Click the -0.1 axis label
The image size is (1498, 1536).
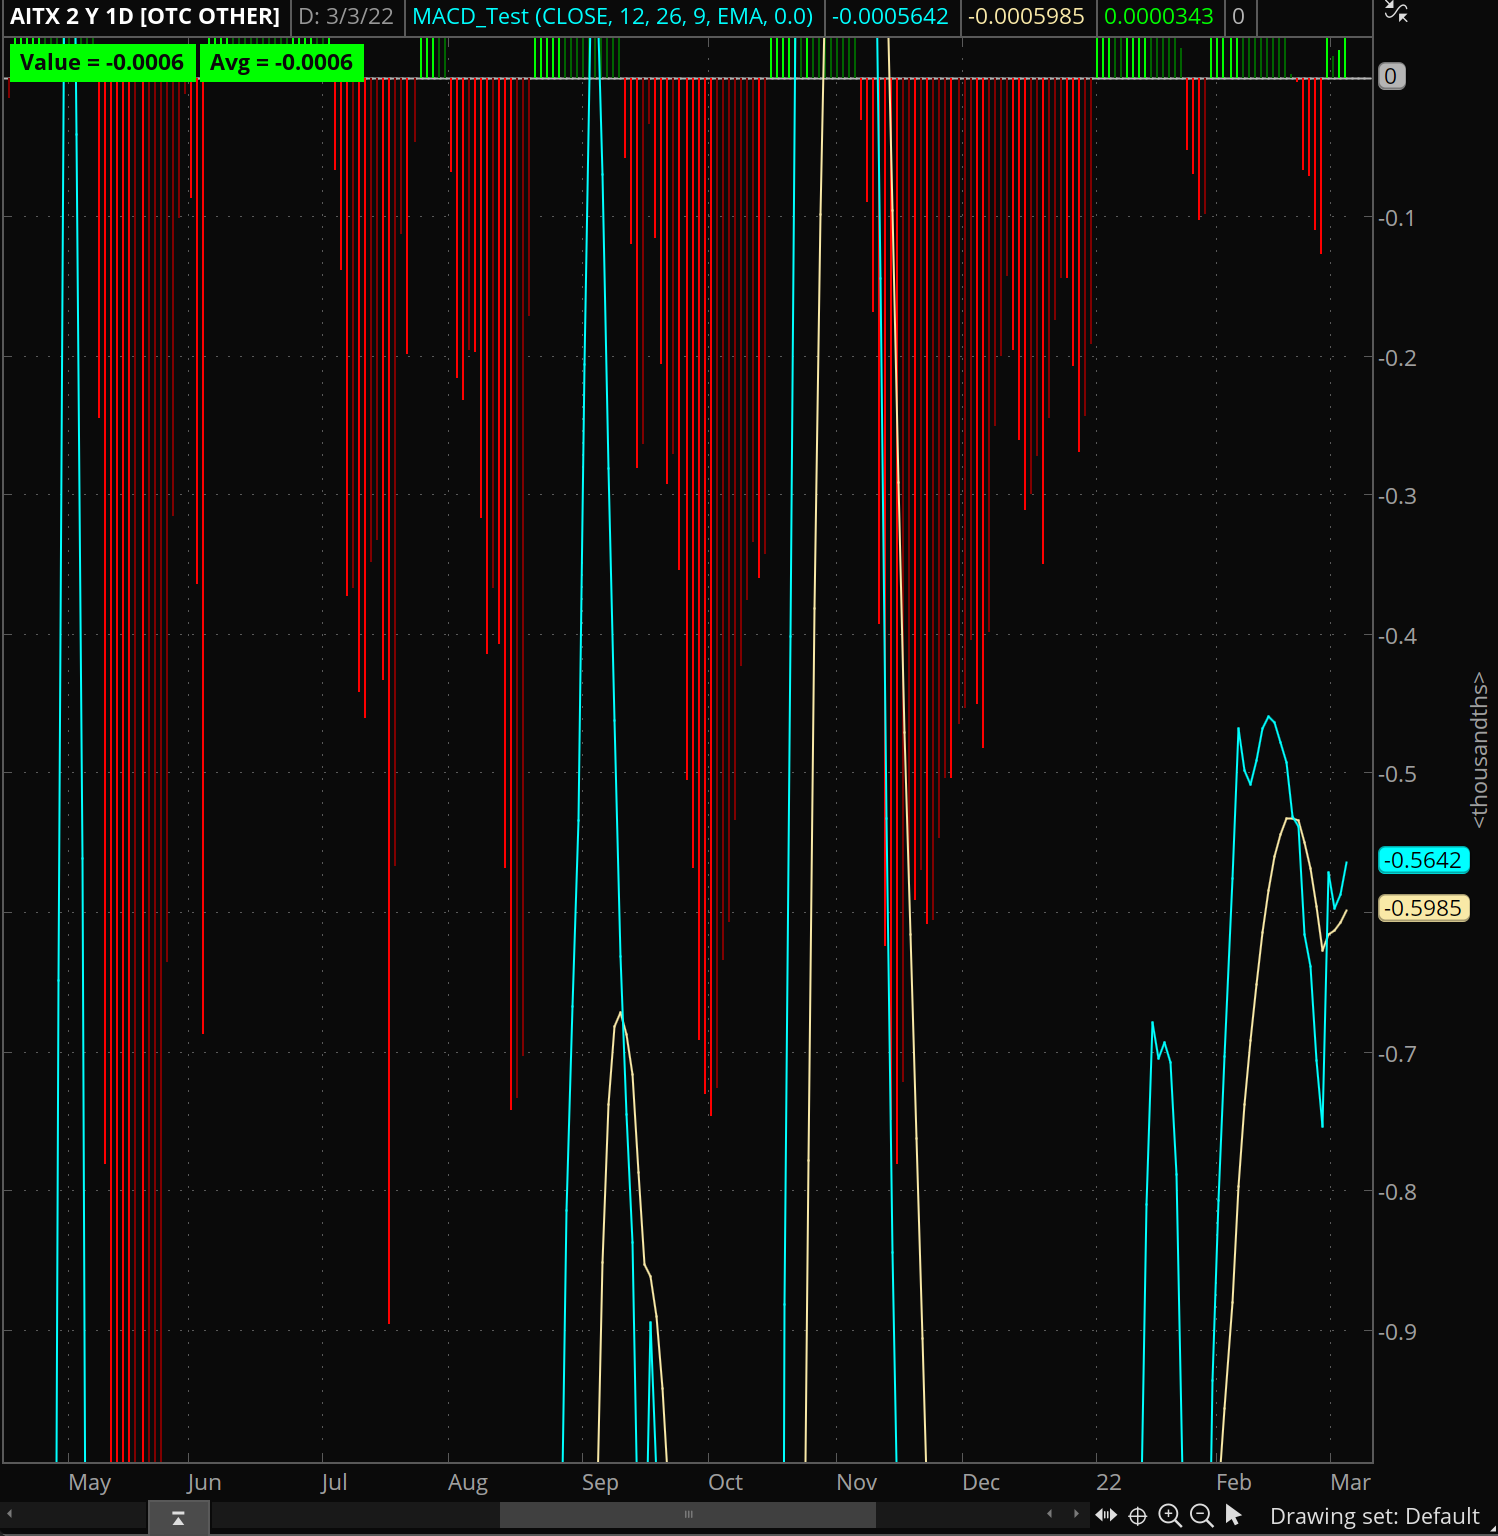click(1397, 218)
